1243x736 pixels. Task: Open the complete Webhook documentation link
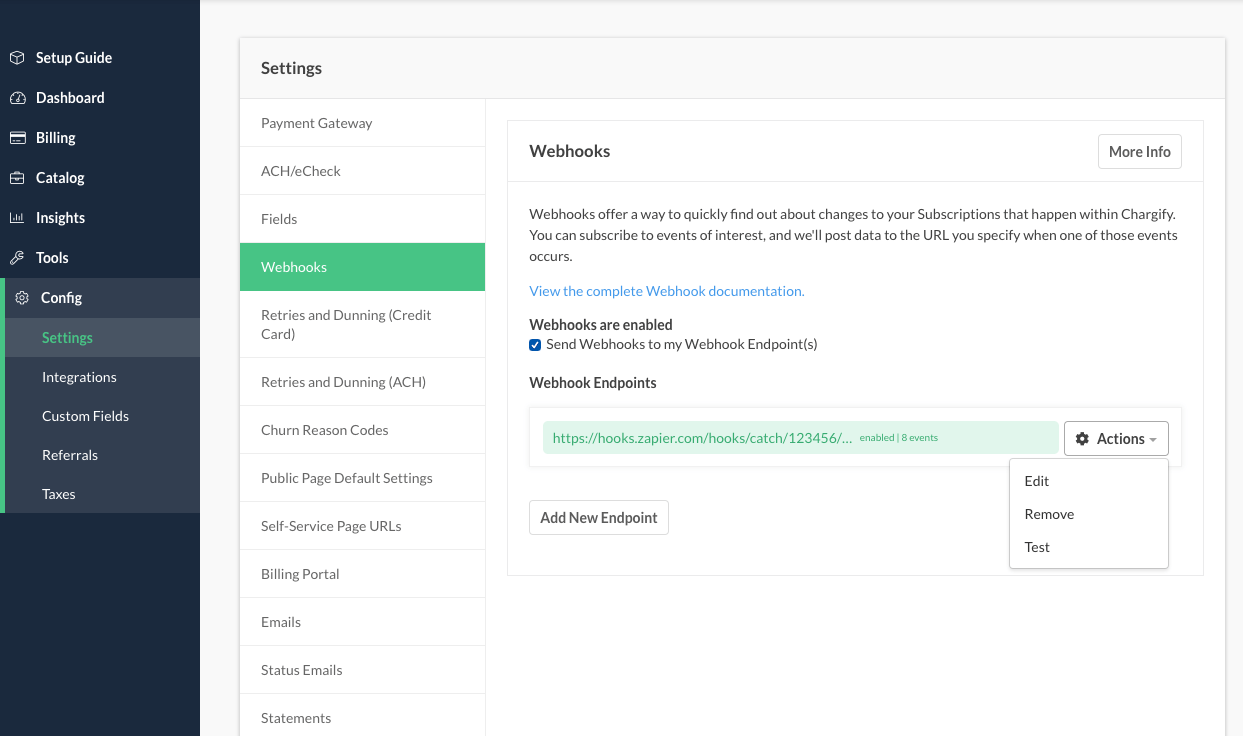coord(666,291)
